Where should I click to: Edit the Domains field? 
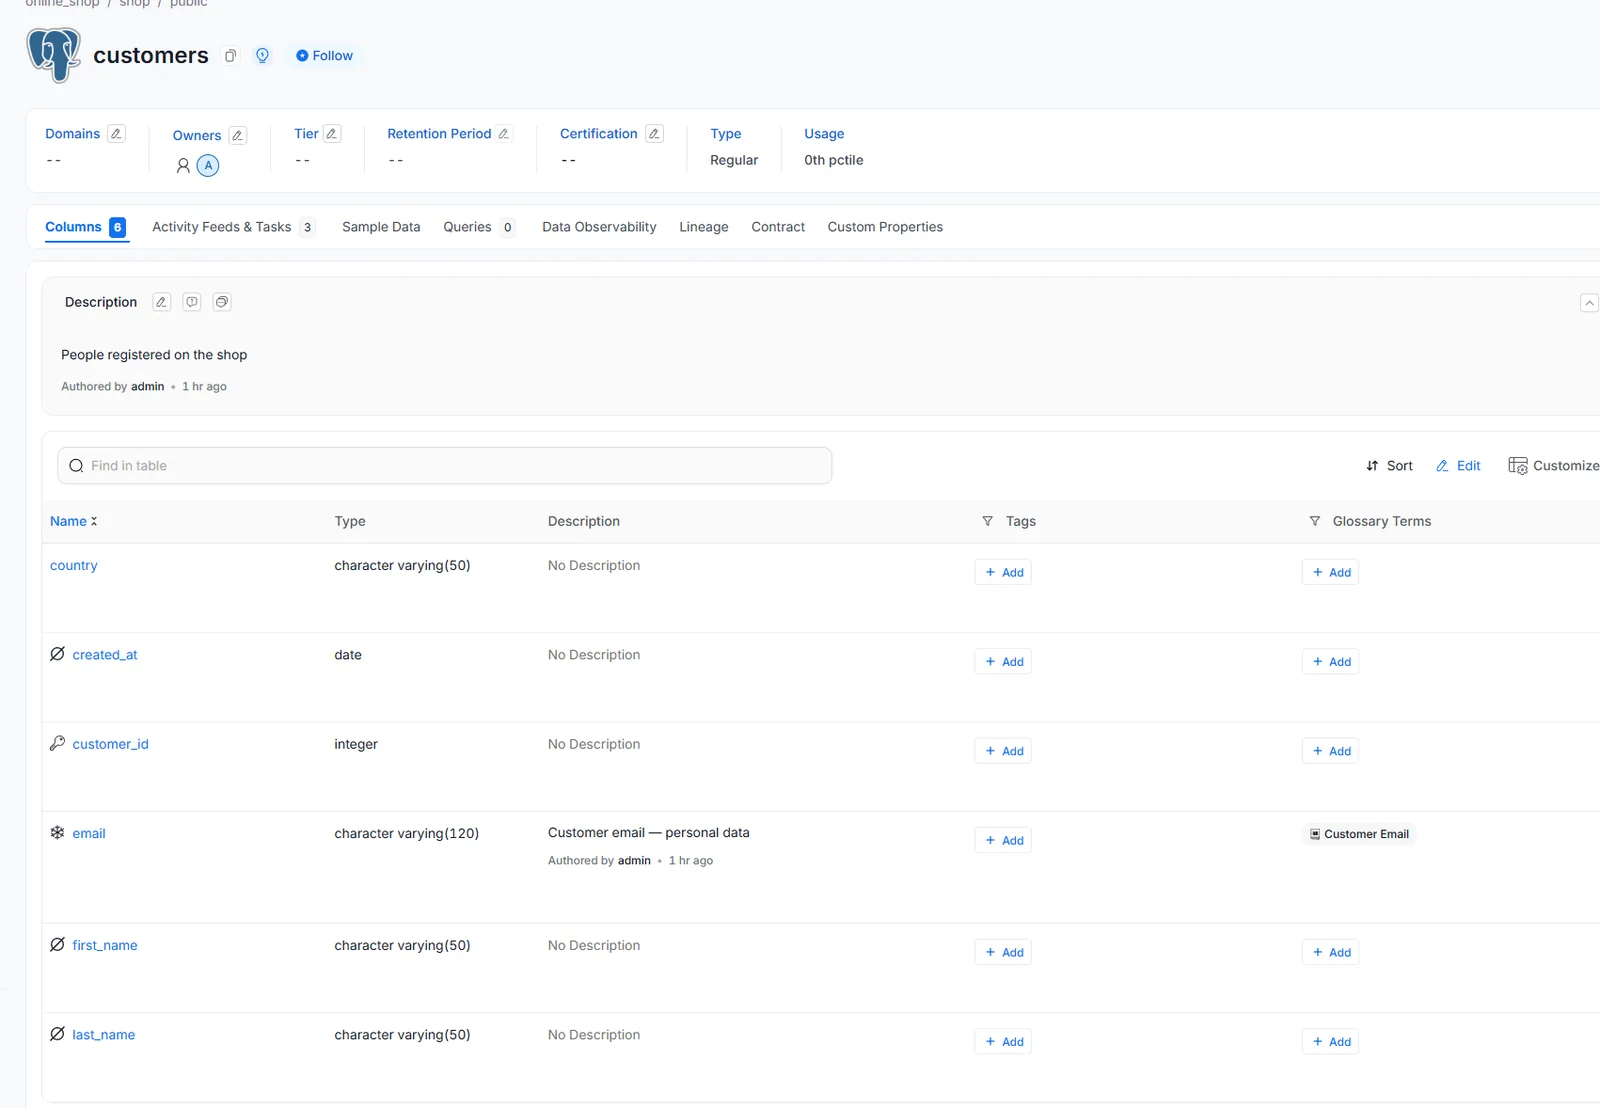coord(116,134)
